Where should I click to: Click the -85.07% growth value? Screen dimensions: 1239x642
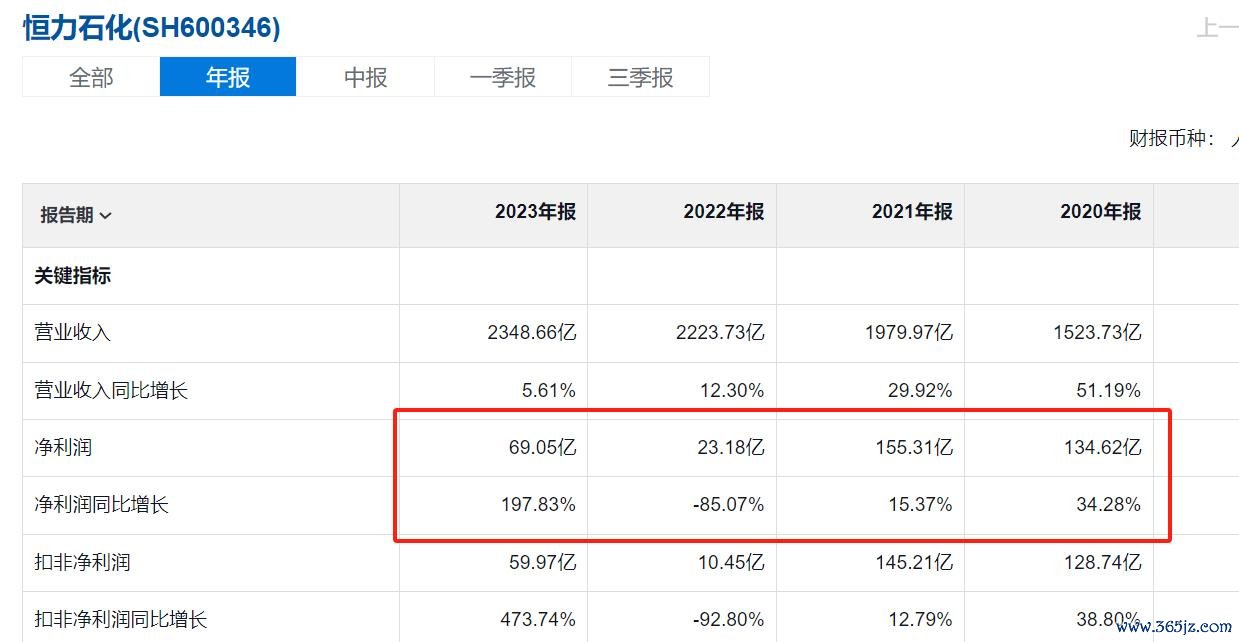(729, 505)
